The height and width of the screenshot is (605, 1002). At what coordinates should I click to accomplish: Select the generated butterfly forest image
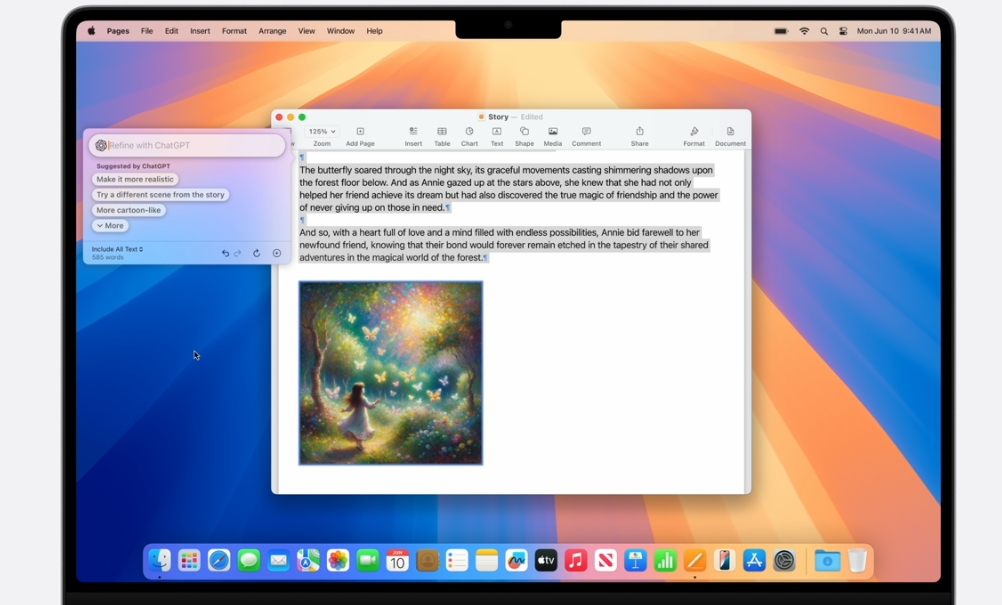[x=390, y=373]
